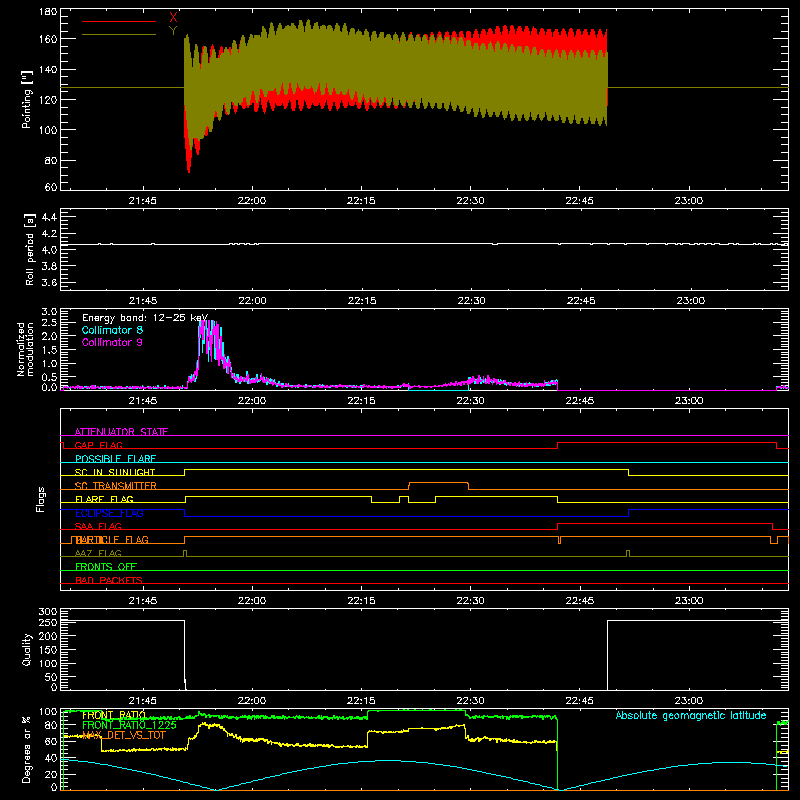Click the 3.8 tick on Roll period axis

(49, 266)
